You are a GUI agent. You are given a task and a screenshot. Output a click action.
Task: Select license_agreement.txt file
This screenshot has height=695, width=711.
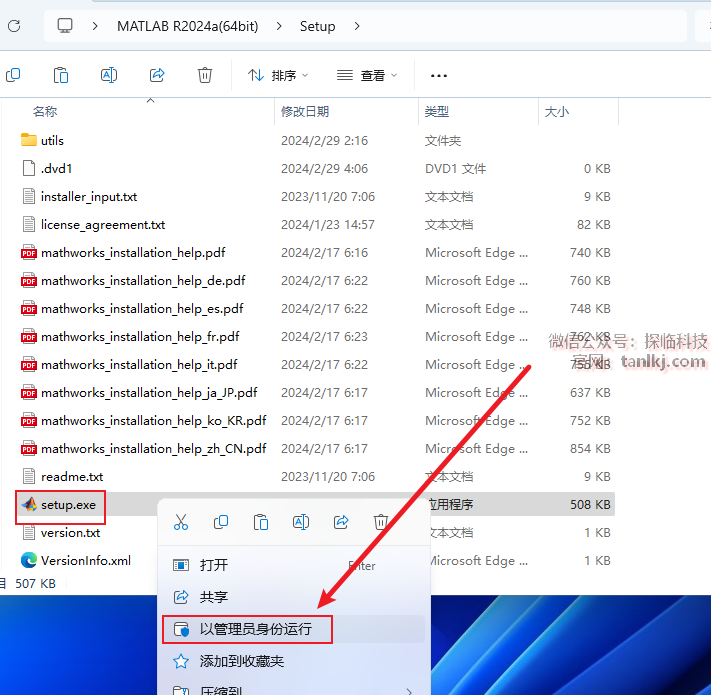coord(103,225)
